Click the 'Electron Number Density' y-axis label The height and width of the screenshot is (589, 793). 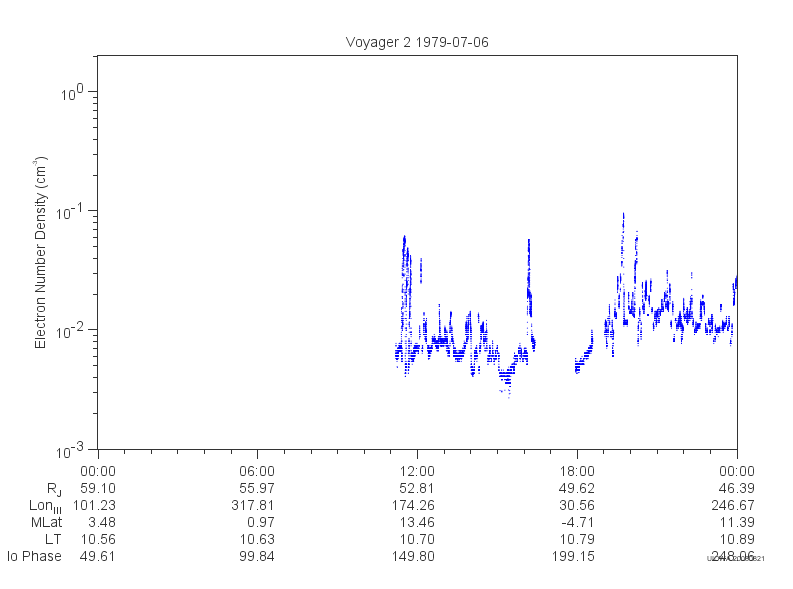pyautogui.click(x=40, y=252)
